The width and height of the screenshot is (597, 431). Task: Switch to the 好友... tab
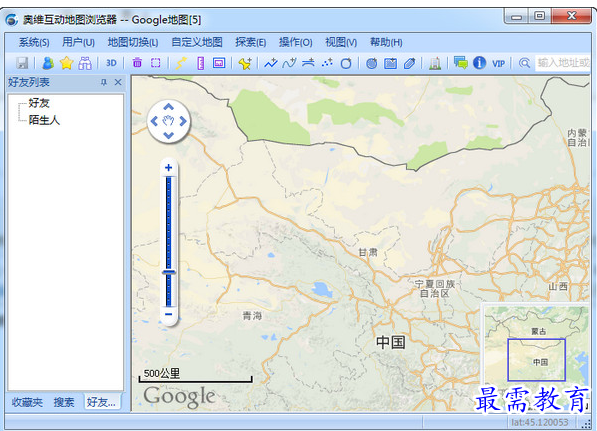pos(101,402)
